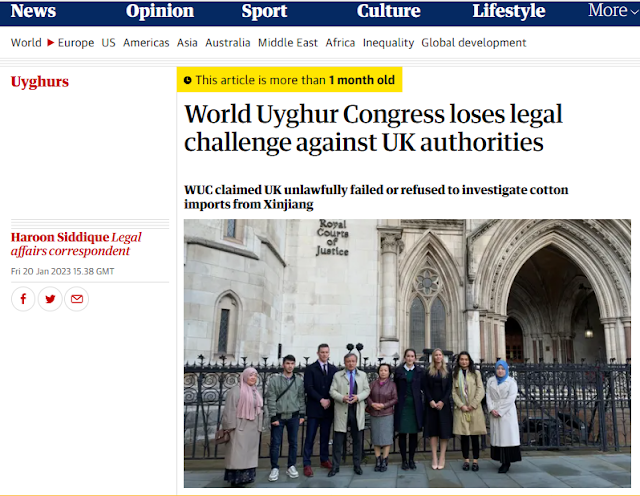Go to the Sport section
The height and width of the screenshot is (496, 640).
click(x=264, y=11)
